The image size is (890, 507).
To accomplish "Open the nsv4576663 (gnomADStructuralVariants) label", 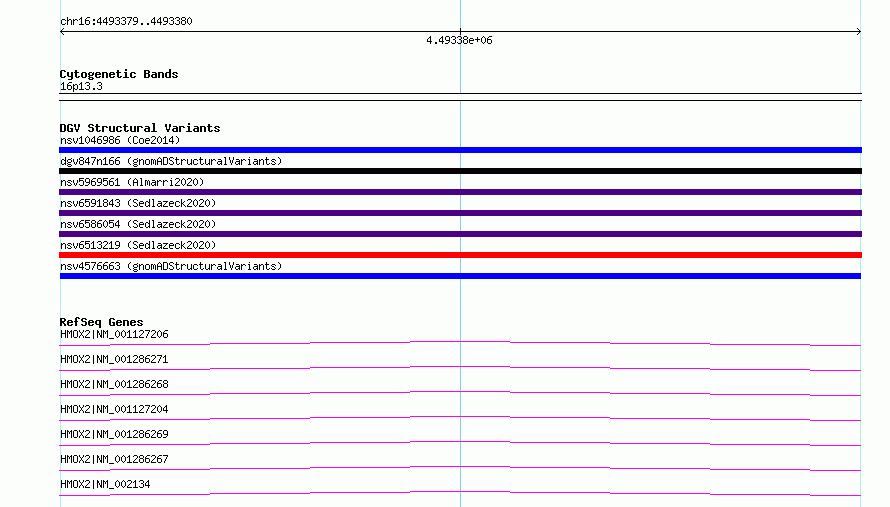I will point(171,266).
